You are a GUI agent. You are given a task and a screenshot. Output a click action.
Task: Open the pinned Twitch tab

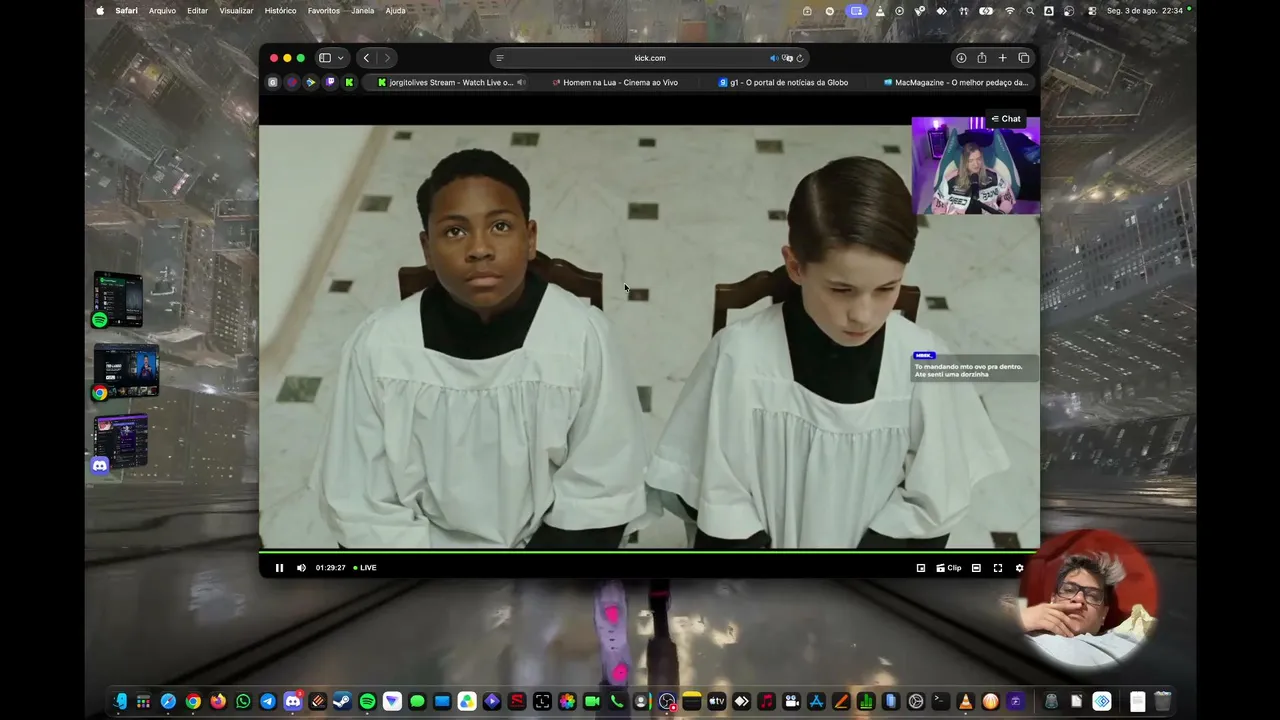pyautogui.click(x=330, y=83)
